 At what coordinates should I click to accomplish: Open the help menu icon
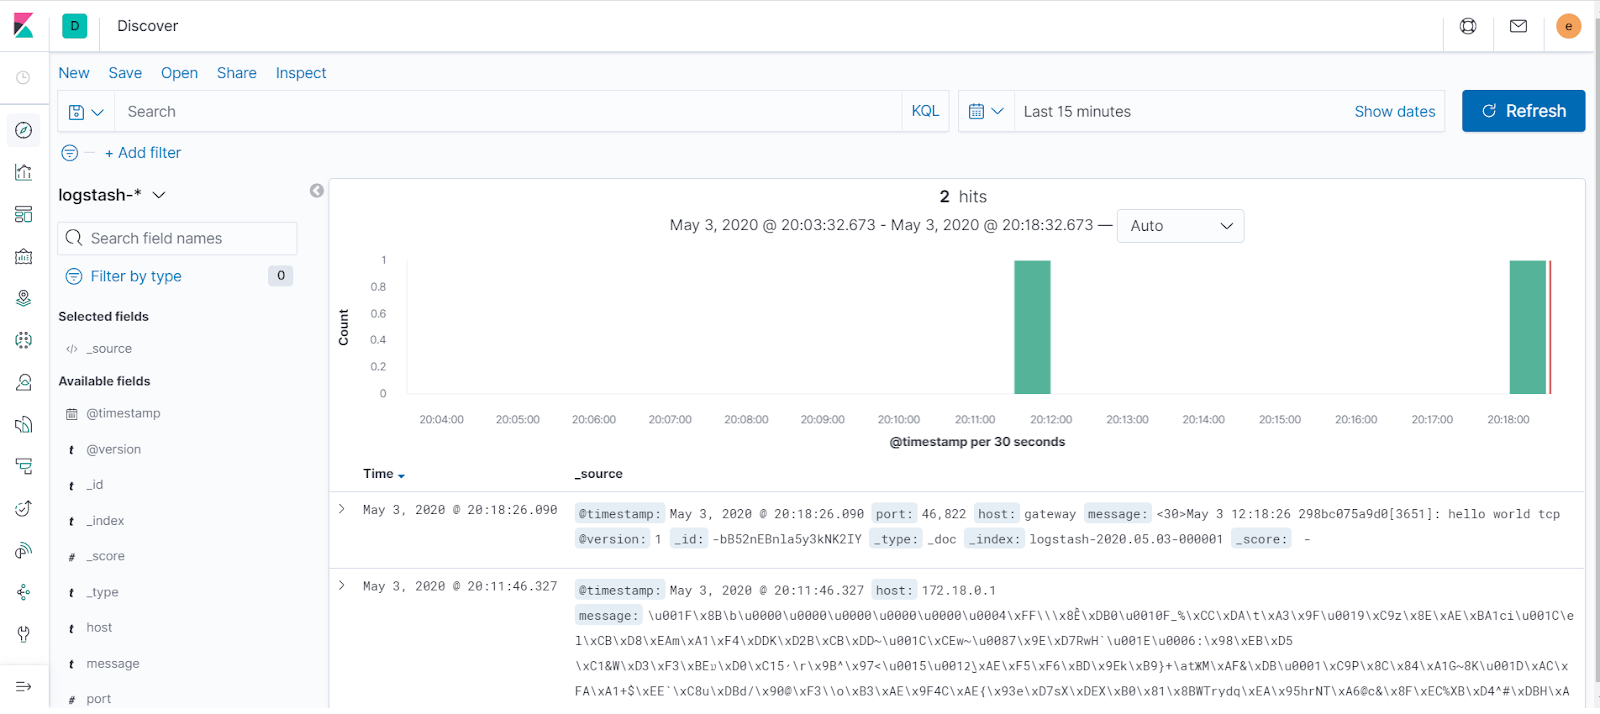coord(1468,26)
